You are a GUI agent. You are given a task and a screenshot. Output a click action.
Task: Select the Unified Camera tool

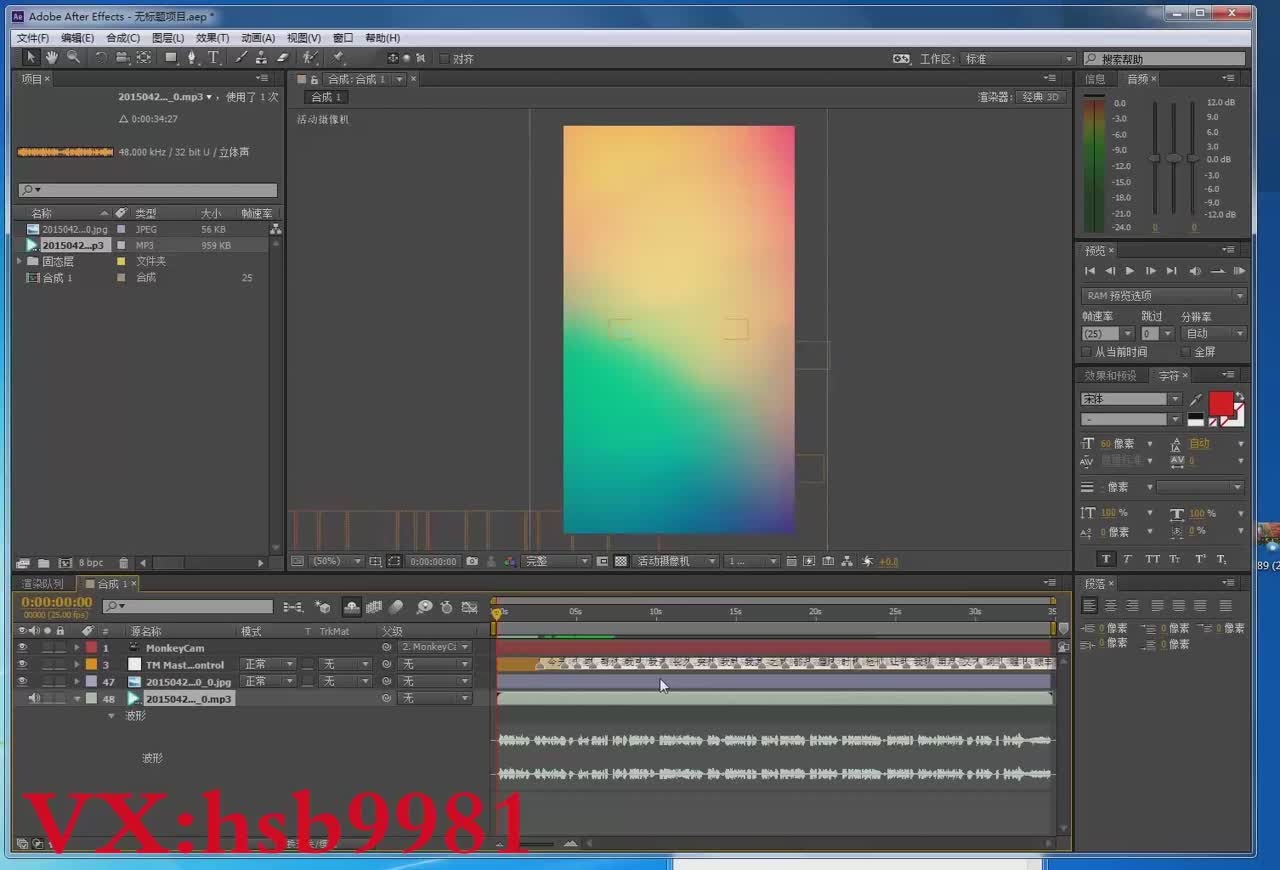click(x=122, y=58)
